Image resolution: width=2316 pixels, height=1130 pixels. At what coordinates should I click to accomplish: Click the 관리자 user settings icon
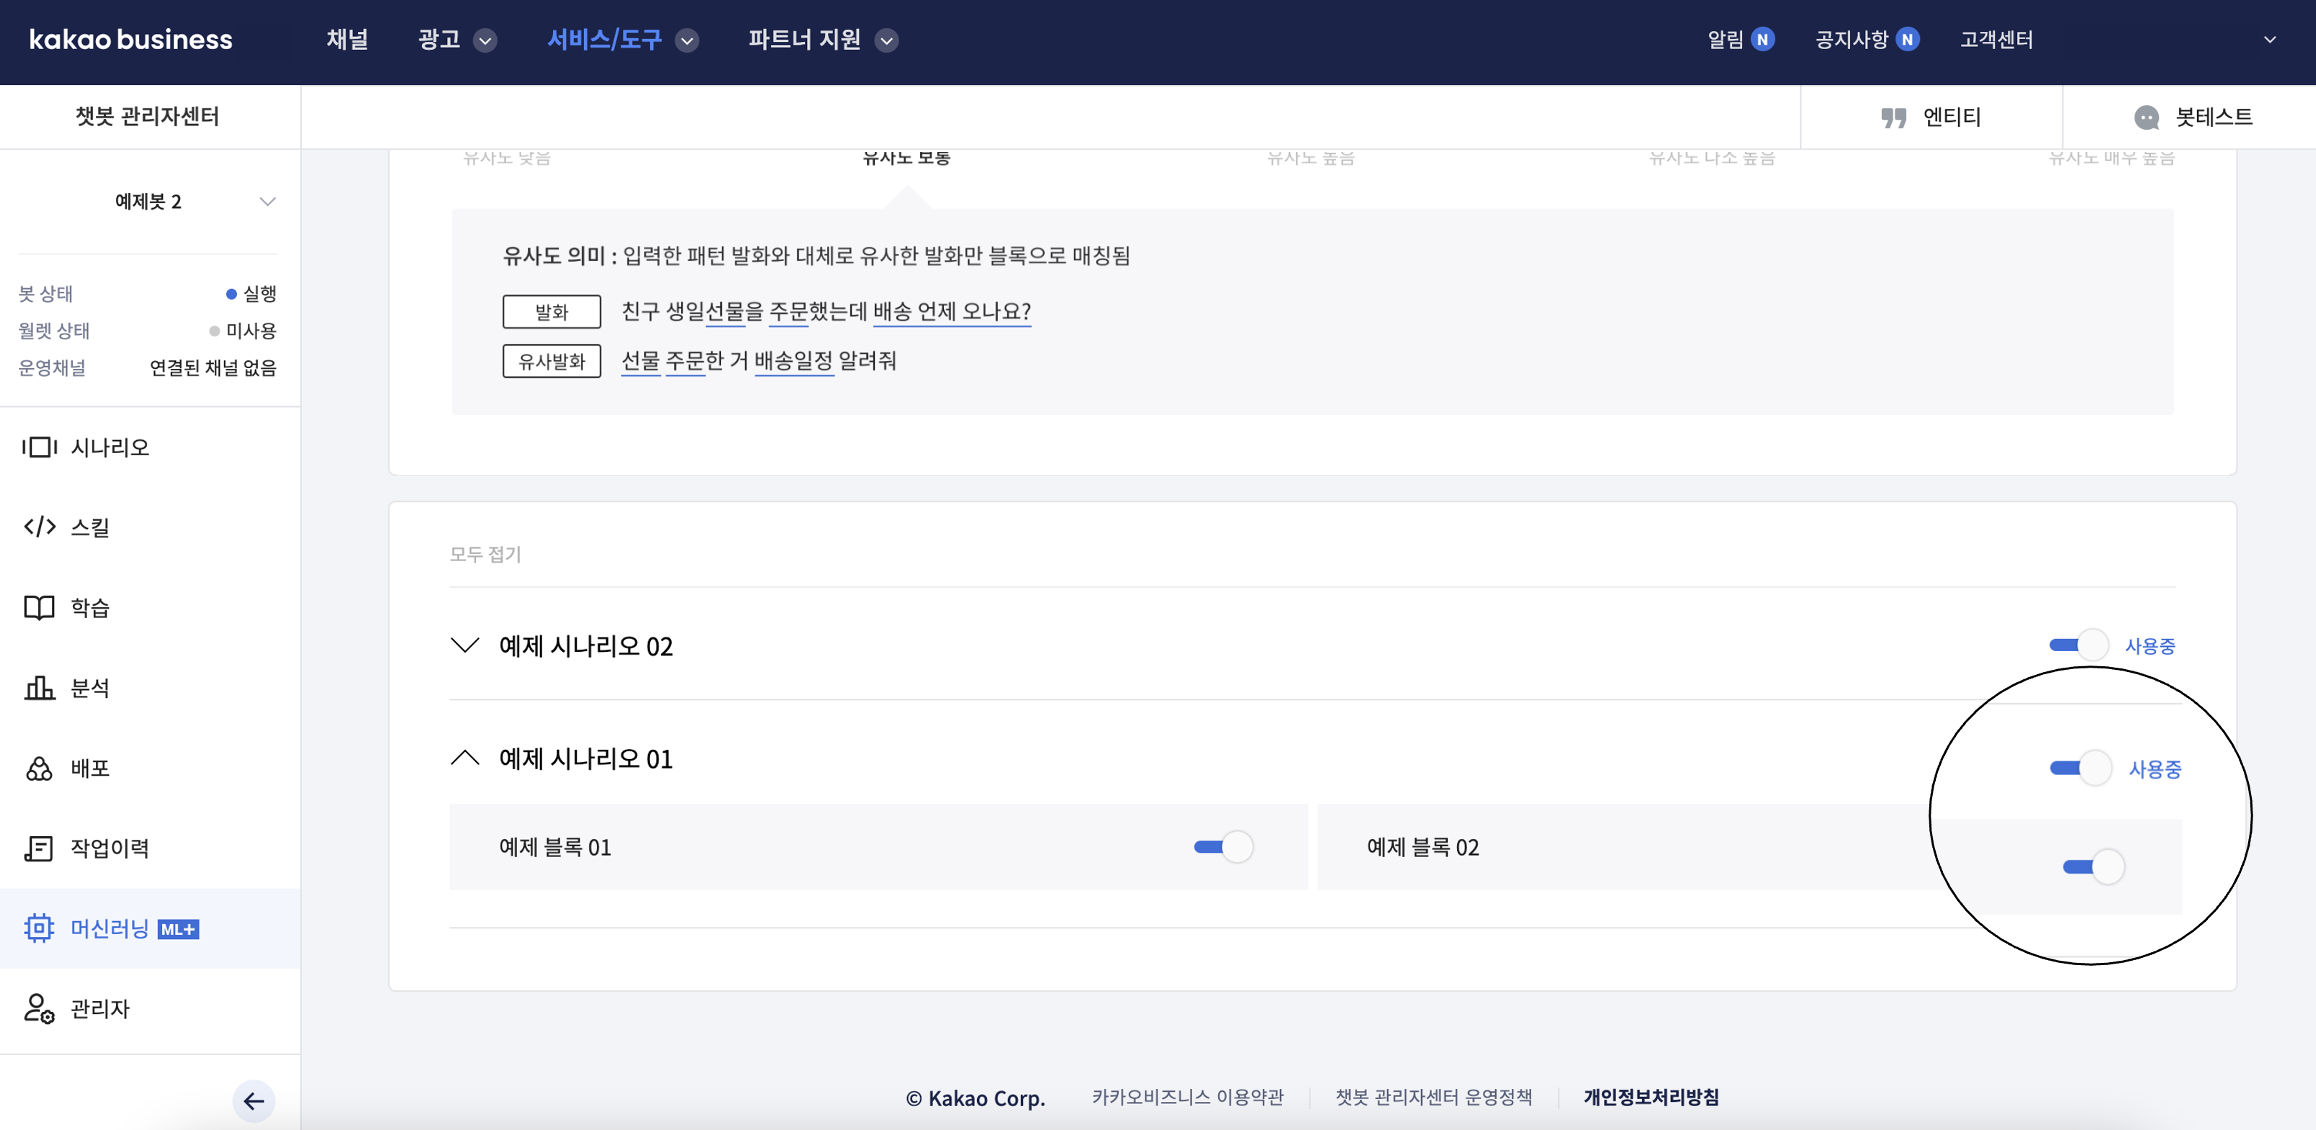39,1008
